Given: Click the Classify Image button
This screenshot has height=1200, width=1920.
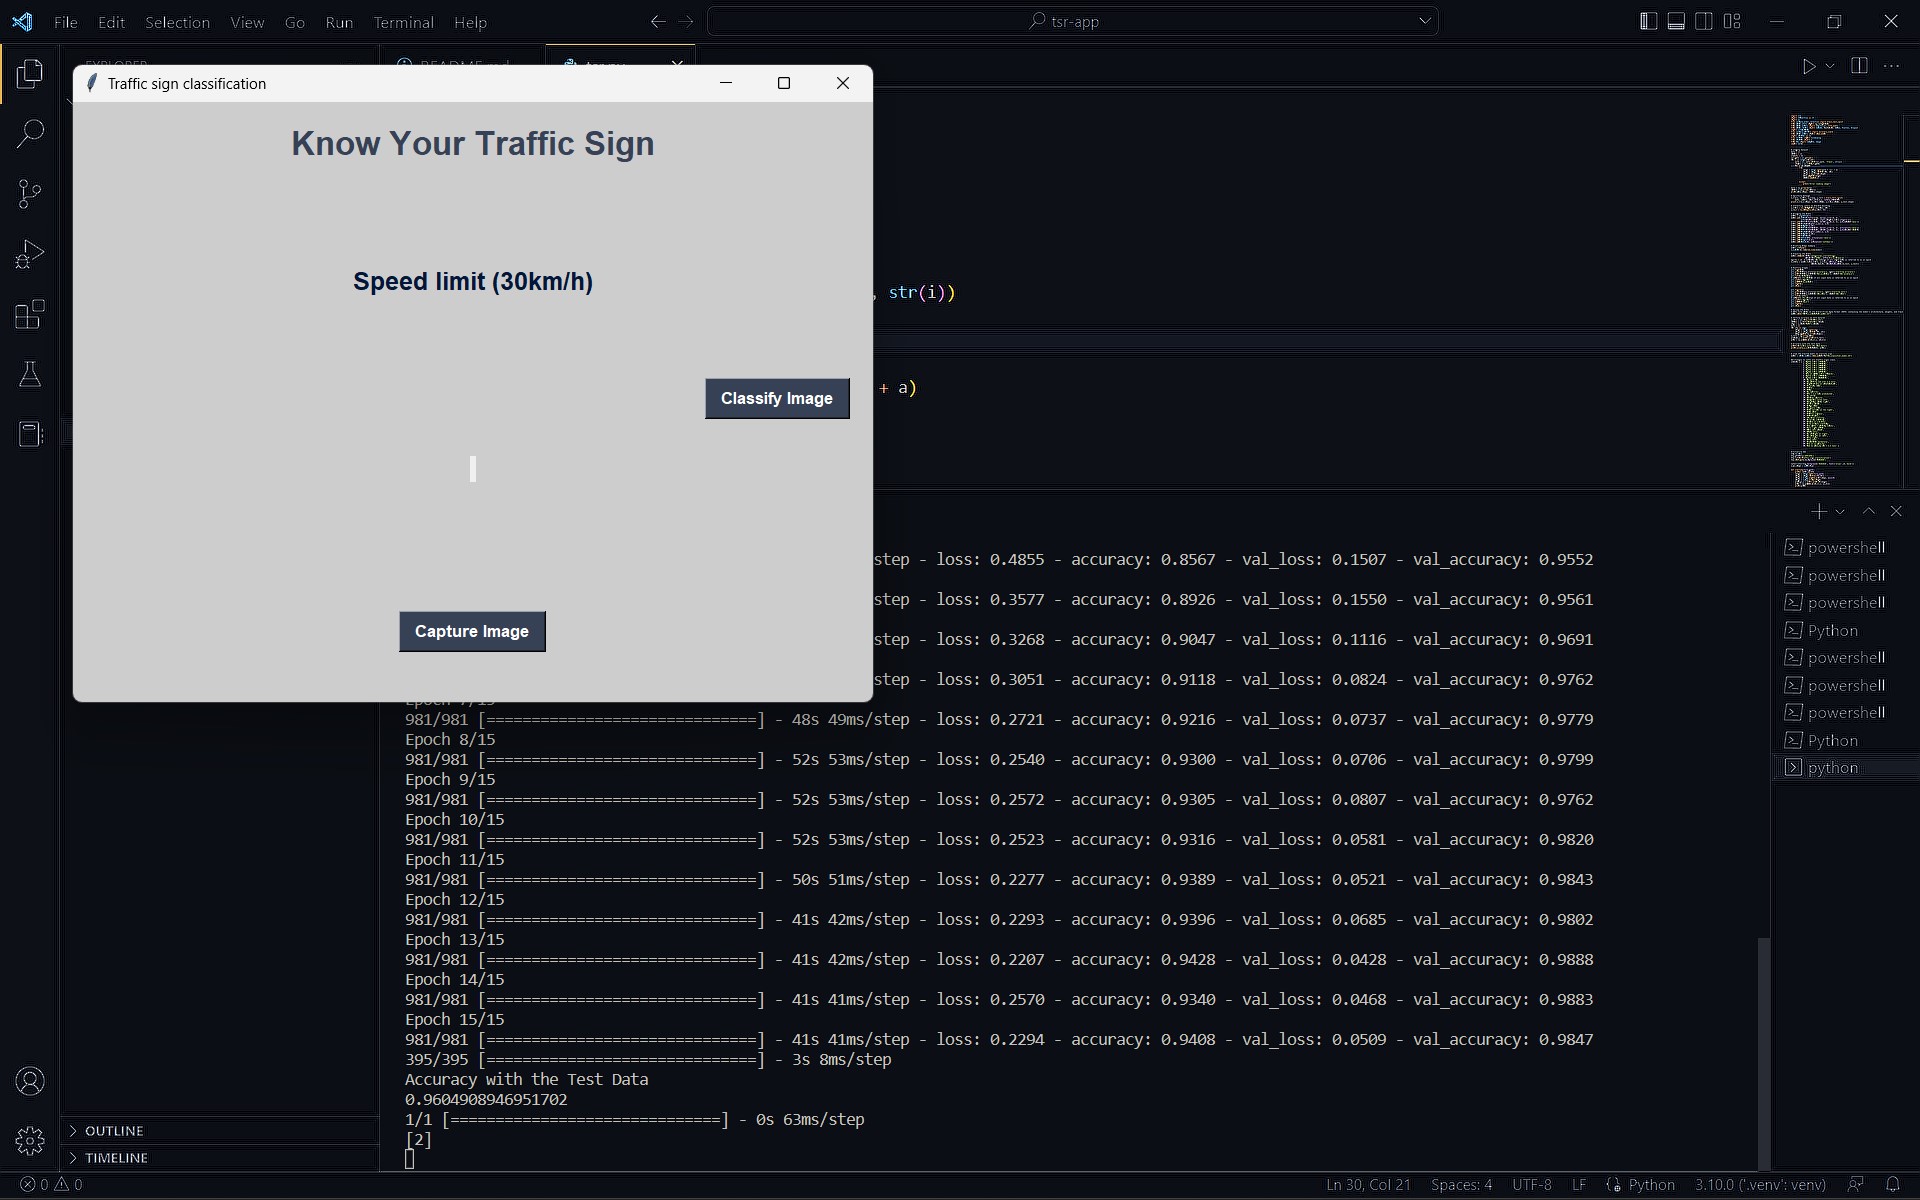Looking at the screenshot, I should click(x=777, y=399).
